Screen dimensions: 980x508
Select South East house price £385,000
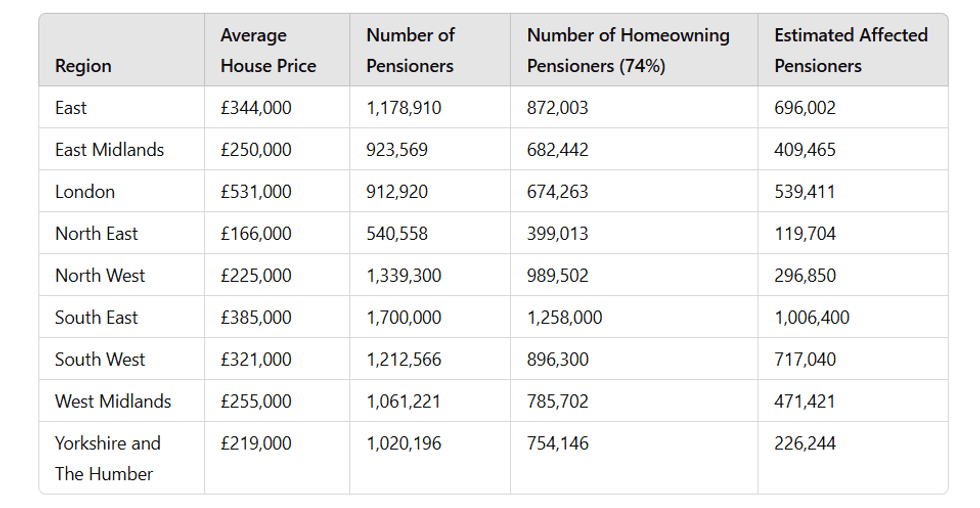[x=256, y=318]
